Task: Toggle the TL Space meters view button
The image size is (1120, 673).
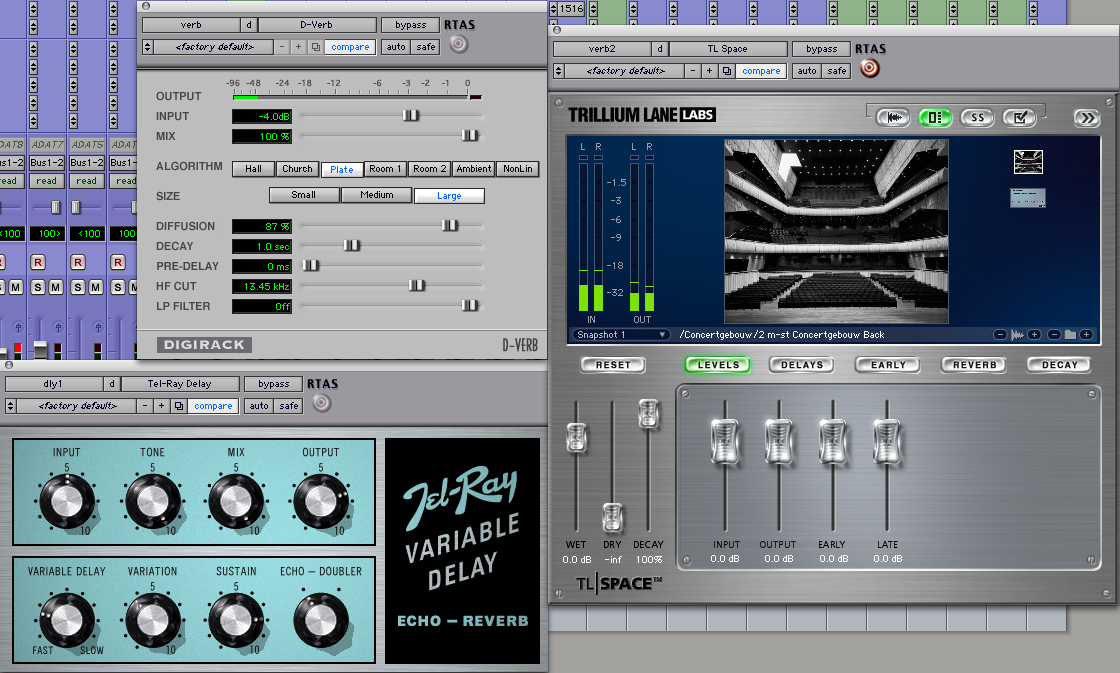Action: point(935,117)
